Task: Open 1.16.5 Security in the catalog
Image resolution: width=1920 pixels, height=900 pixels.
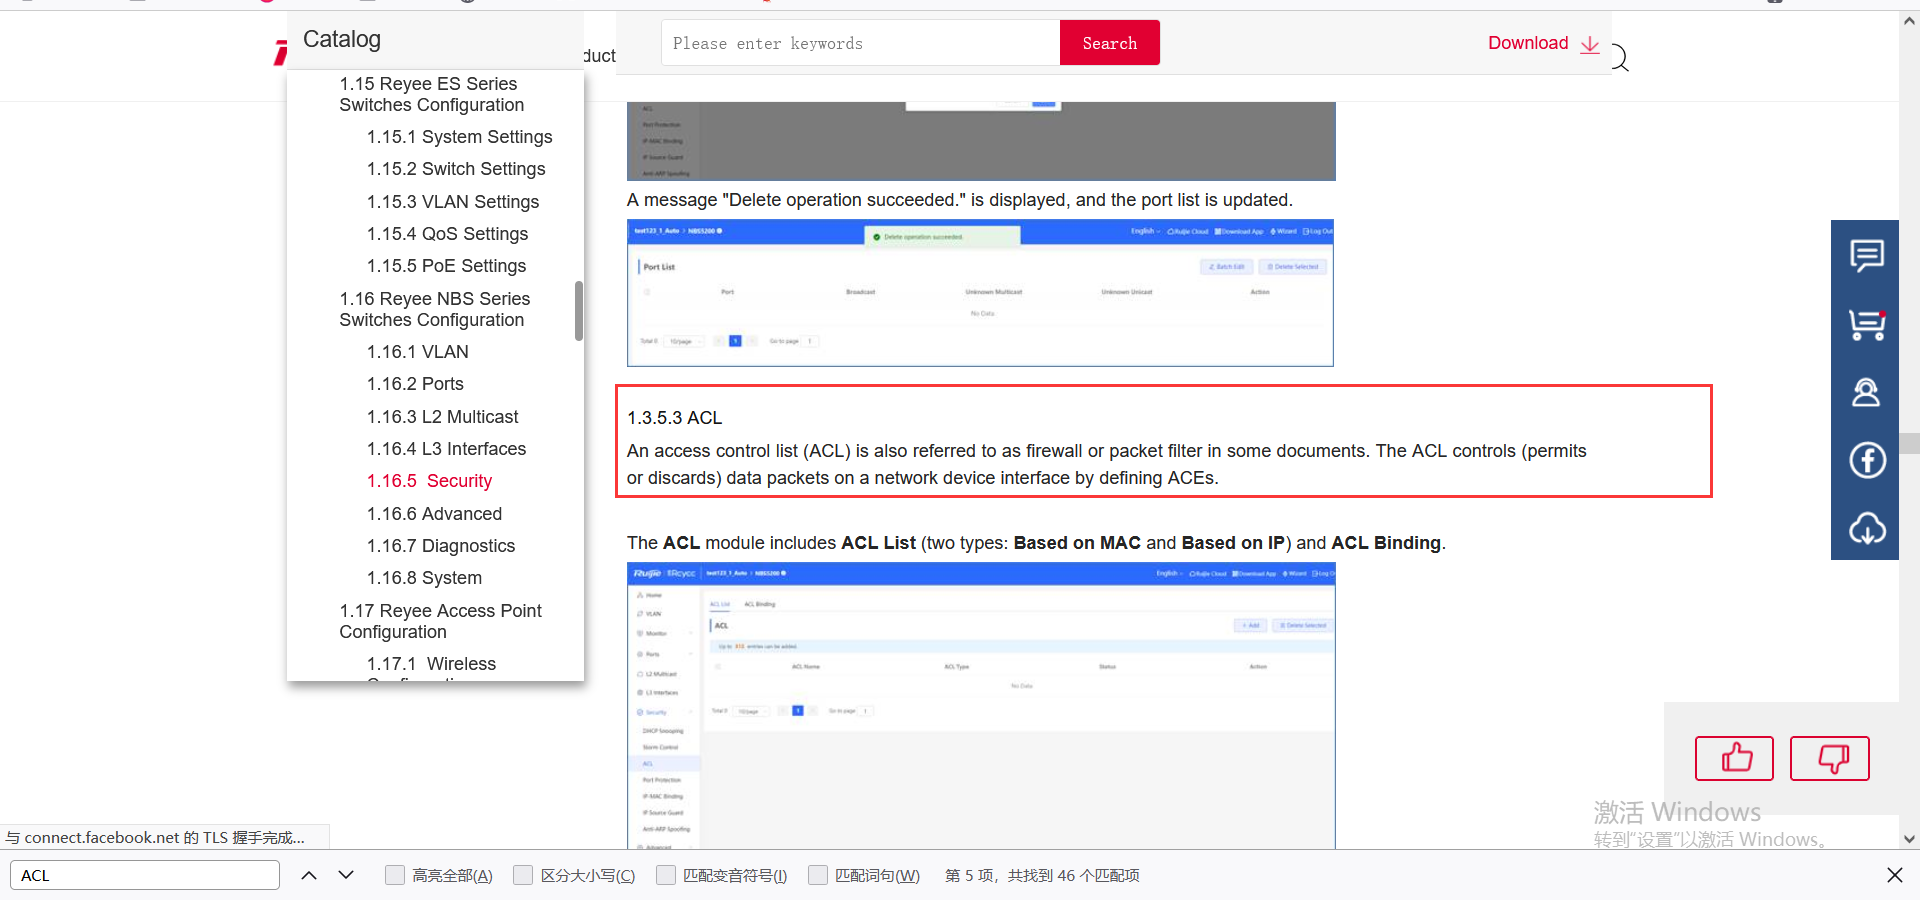Action: pyautogui.click(x=429, y=481)
